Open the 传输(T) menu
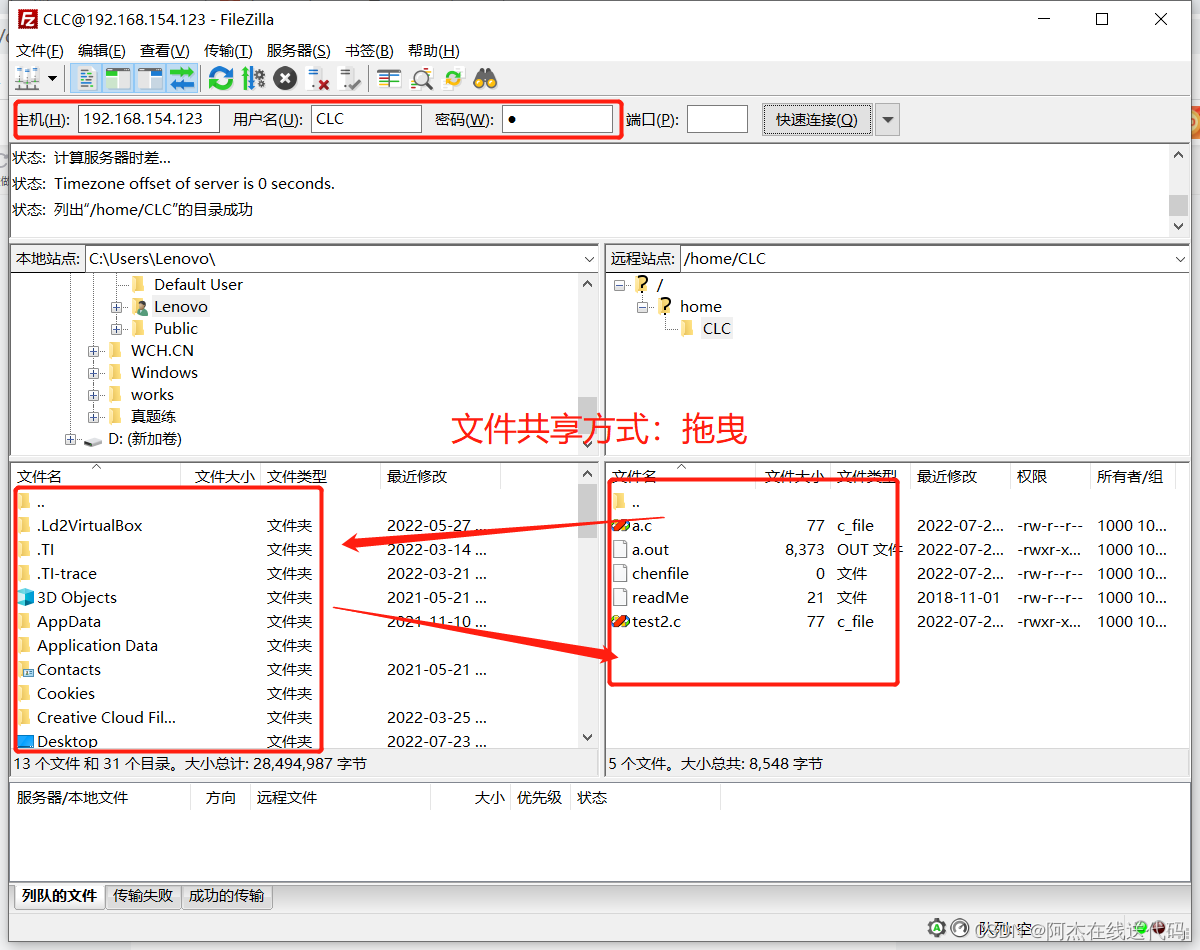The image size is (1200, 950). [x=228, y=50]
